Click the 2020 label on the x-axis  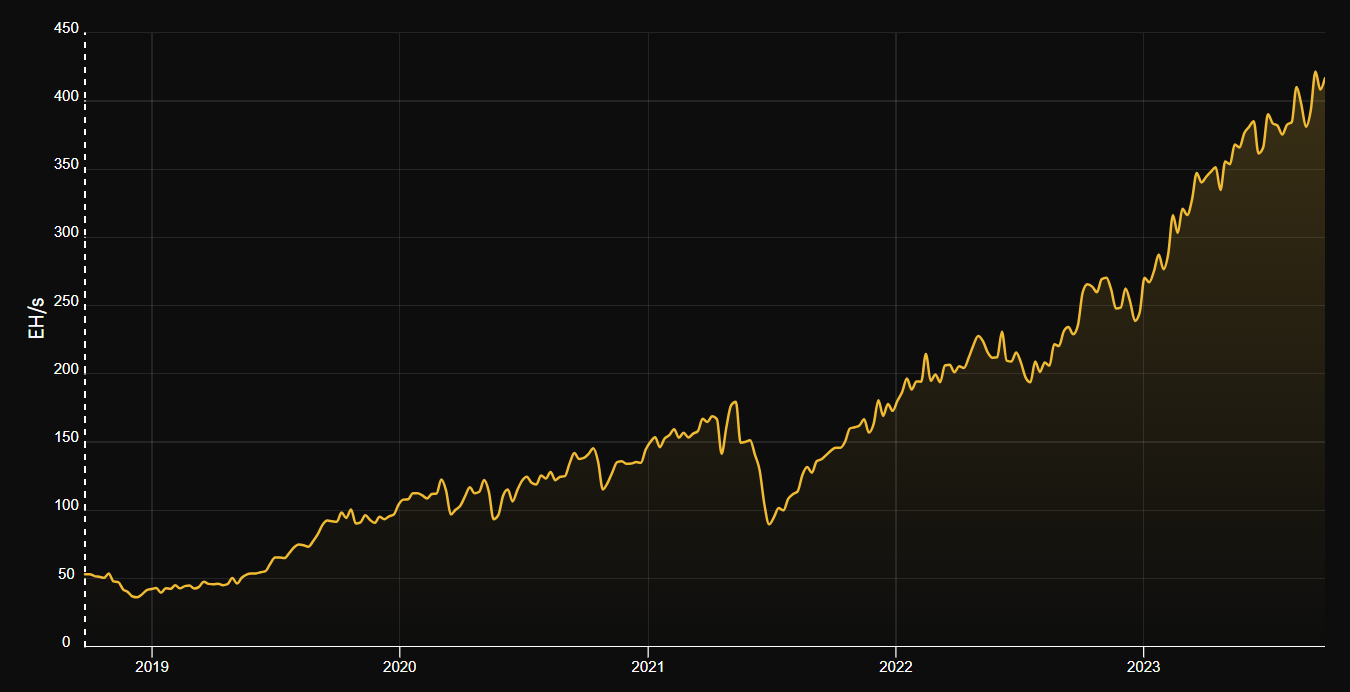pyautogui.click(x=399, y=667)
